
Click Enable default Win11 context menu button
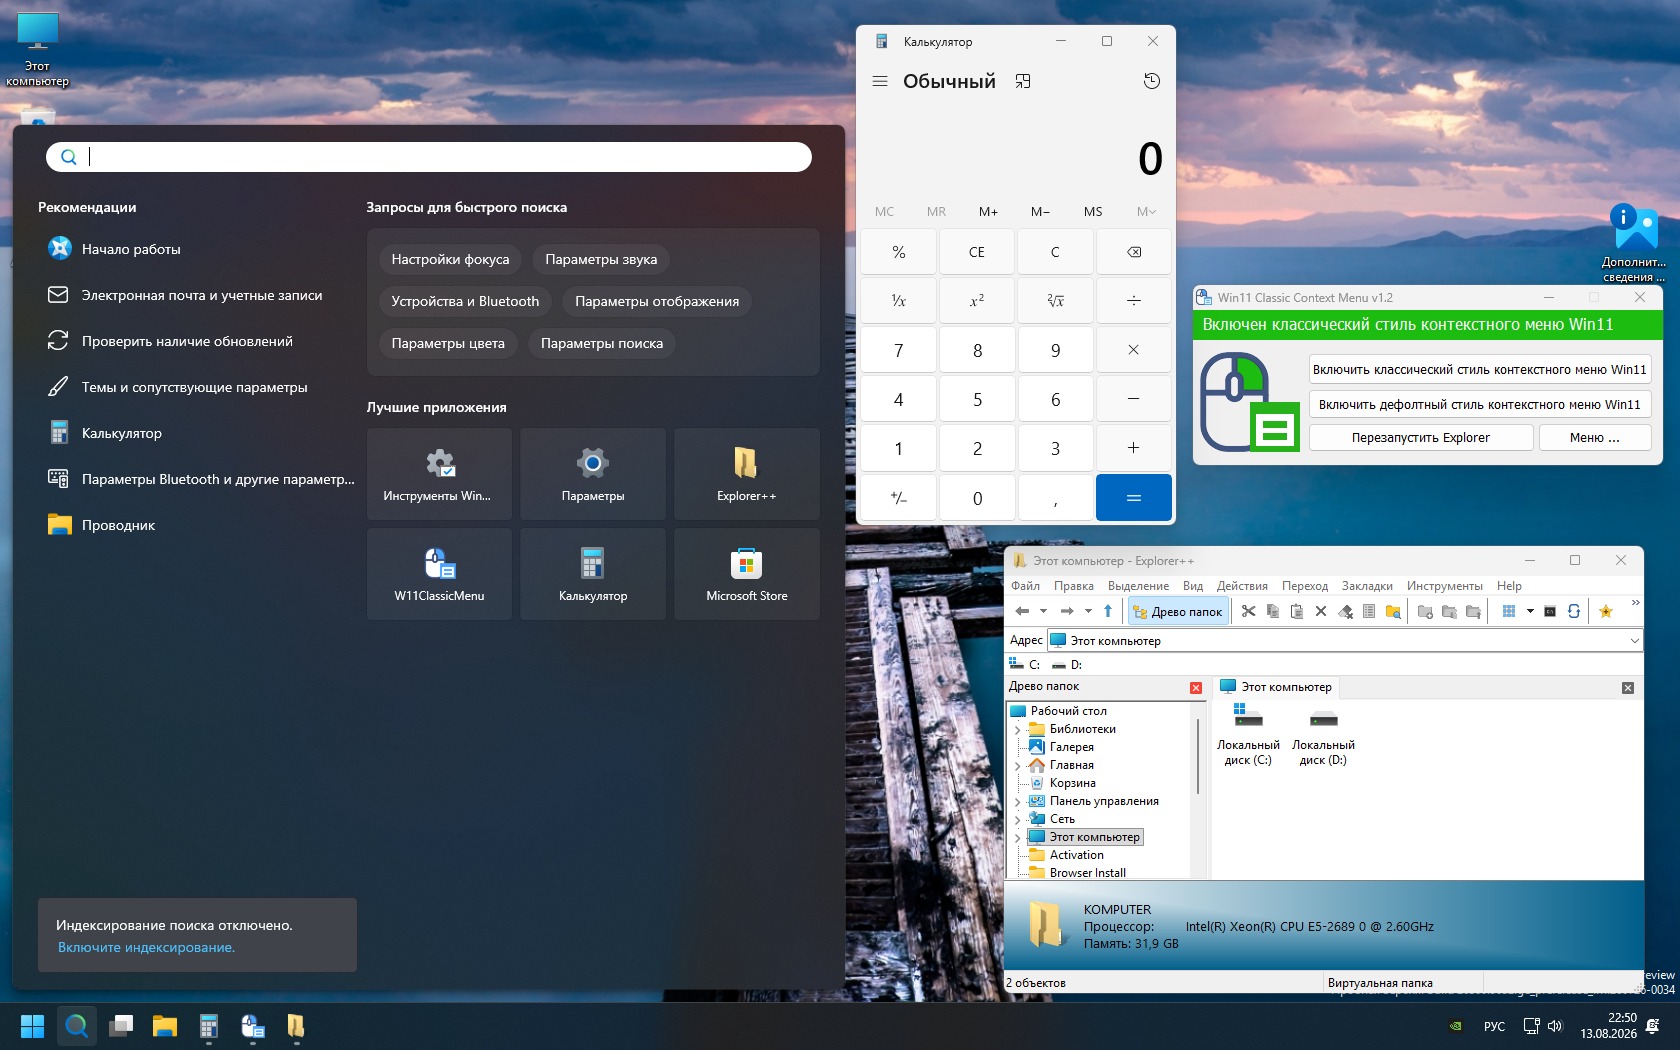point(1479,404)
